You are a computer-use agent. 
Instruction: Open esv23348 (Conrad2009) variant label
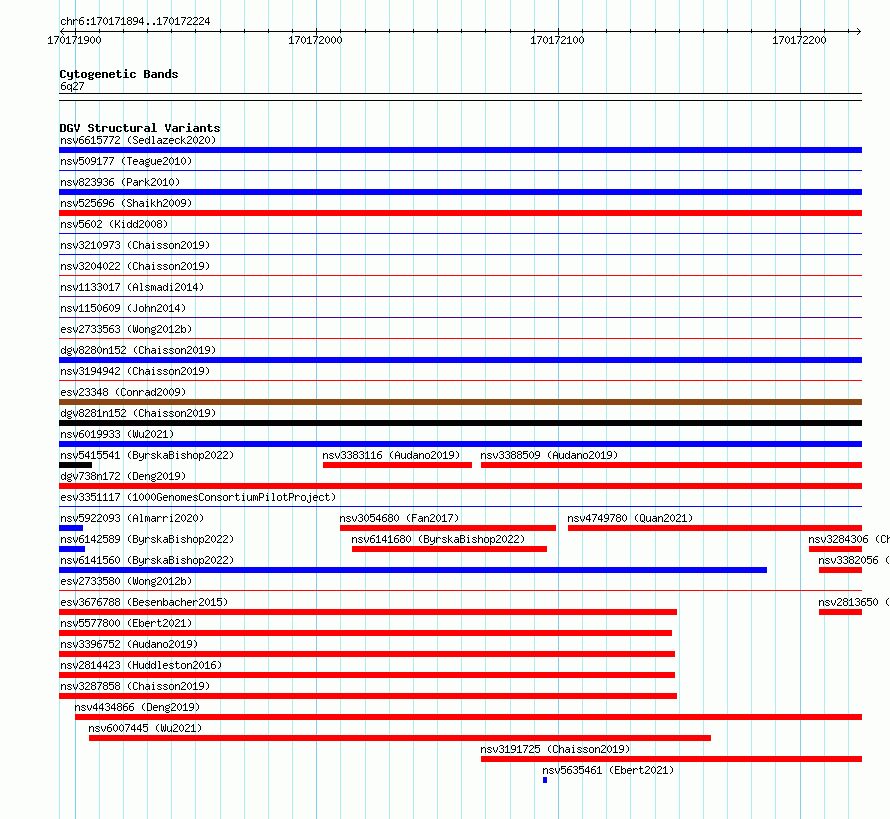[x=123, y=392]
